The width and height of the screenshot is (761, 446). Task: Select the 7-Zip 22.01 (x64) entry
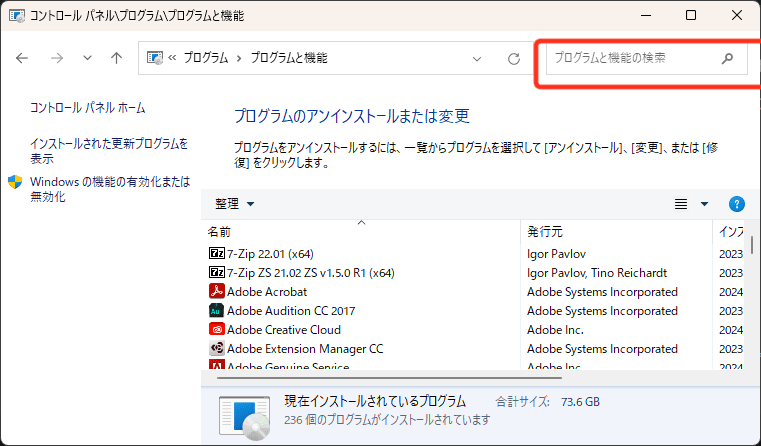point(270,254)
